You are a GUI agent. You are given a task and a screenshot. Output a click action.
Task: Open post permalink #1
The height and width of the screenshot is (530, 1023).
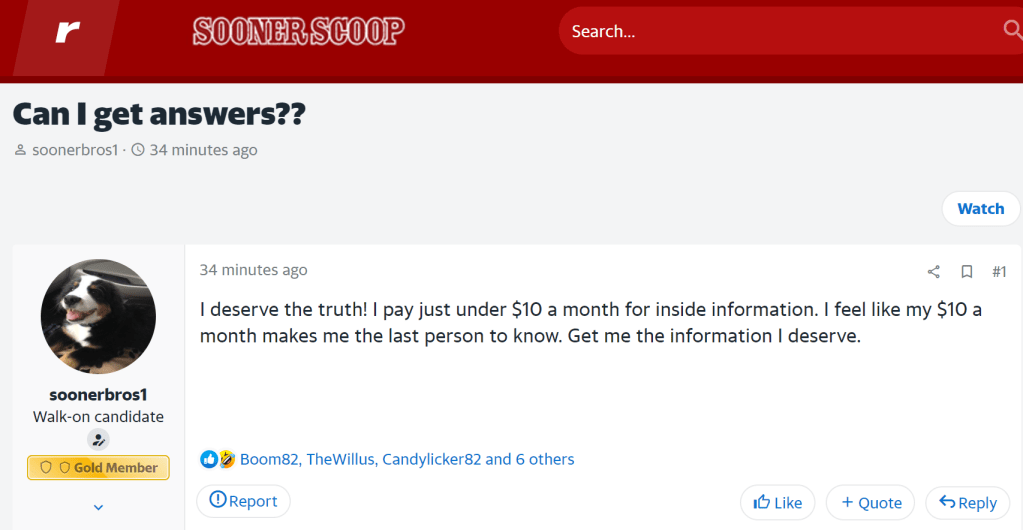(999, 272)
